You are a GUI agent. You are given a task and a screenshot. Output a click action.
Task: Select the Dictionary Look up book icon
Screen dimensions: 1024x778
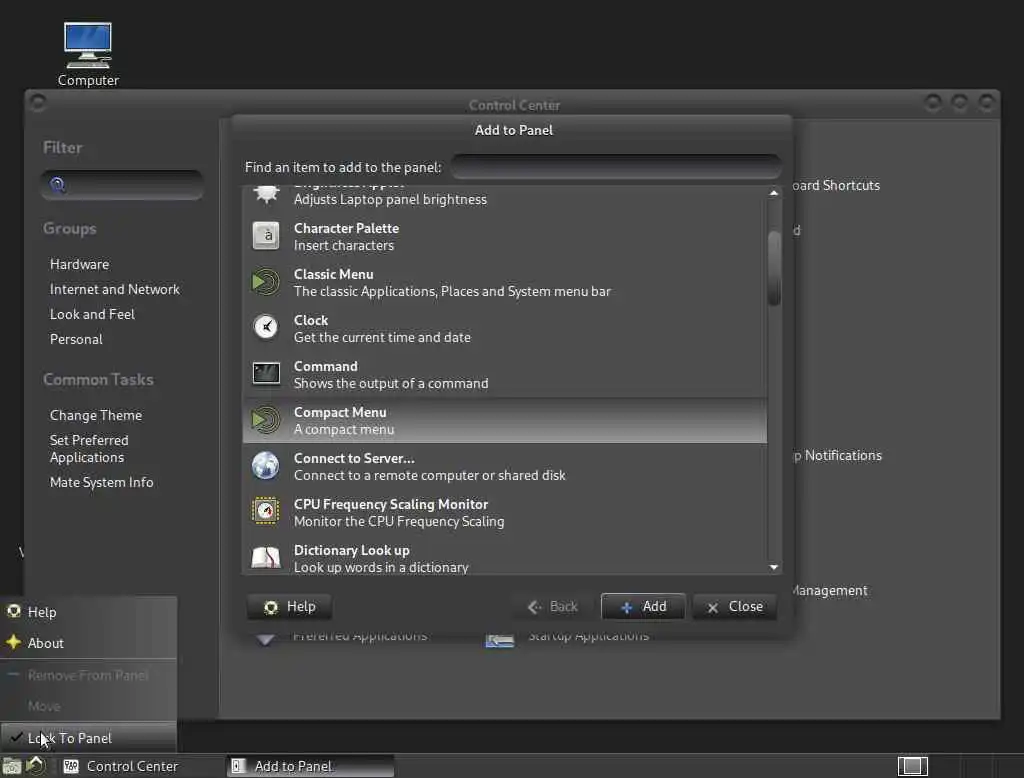click(266, 559)
